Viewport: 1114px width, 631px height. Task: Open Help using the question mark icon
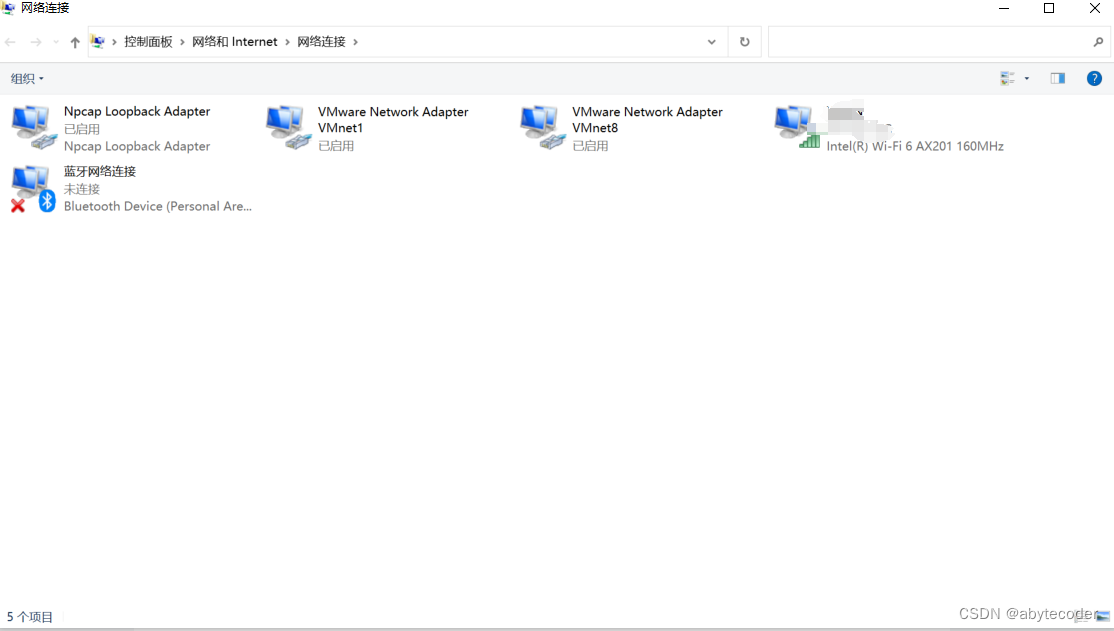tap(1094, 78)
